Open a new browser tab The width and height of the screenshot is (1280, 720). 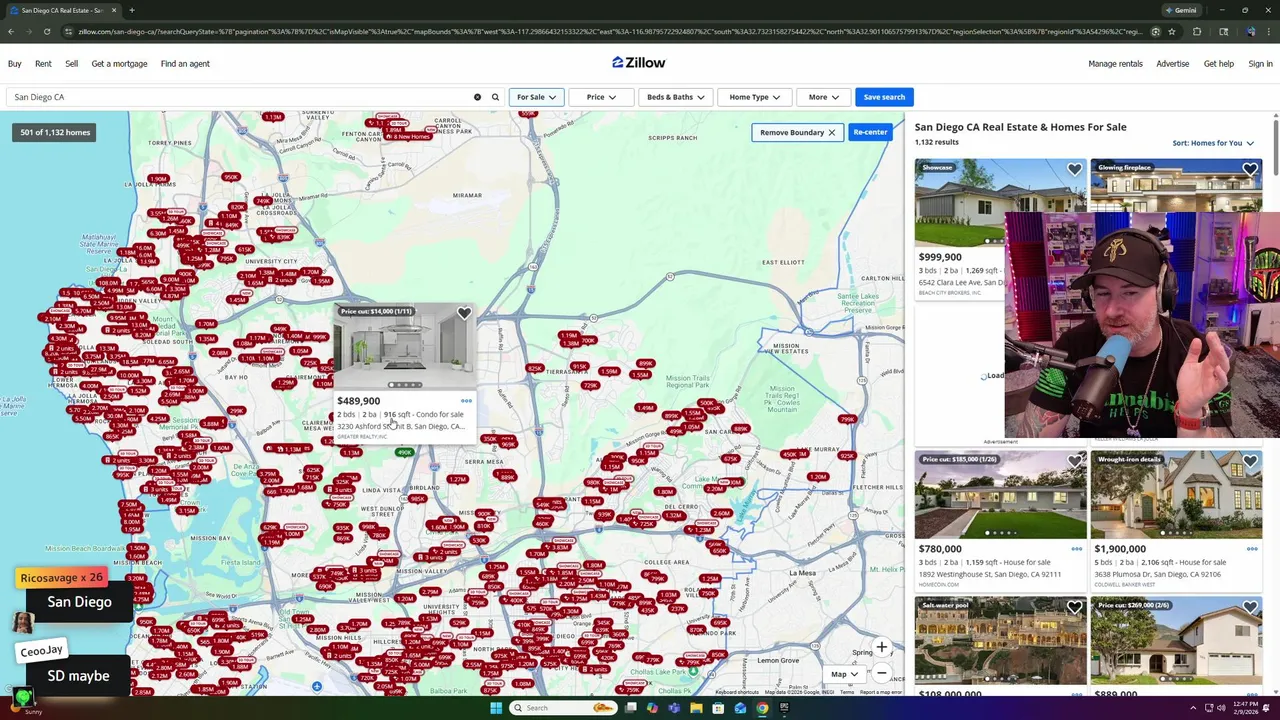pyautogui.click(x=131, y=10)
